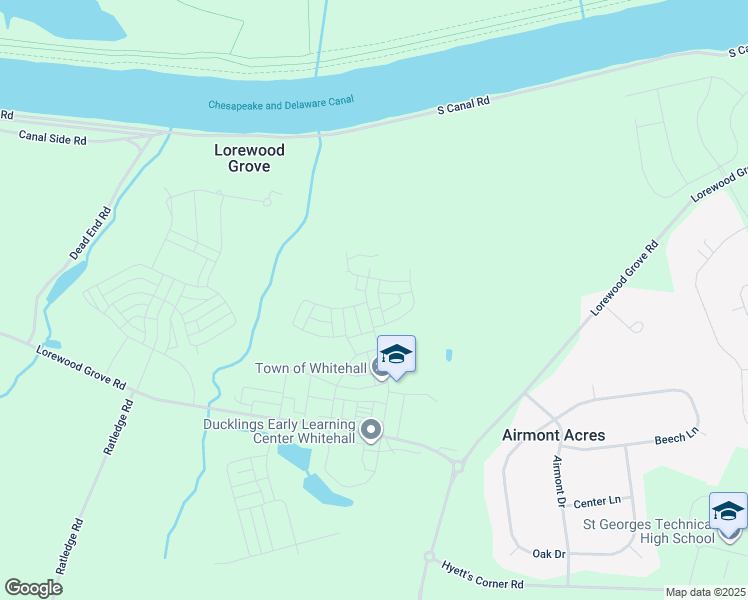The width and height of the screenshot is (748, 600).
Task: Click the Ducklings Early Learning Center Whitehall text
Action: [280, 431]
